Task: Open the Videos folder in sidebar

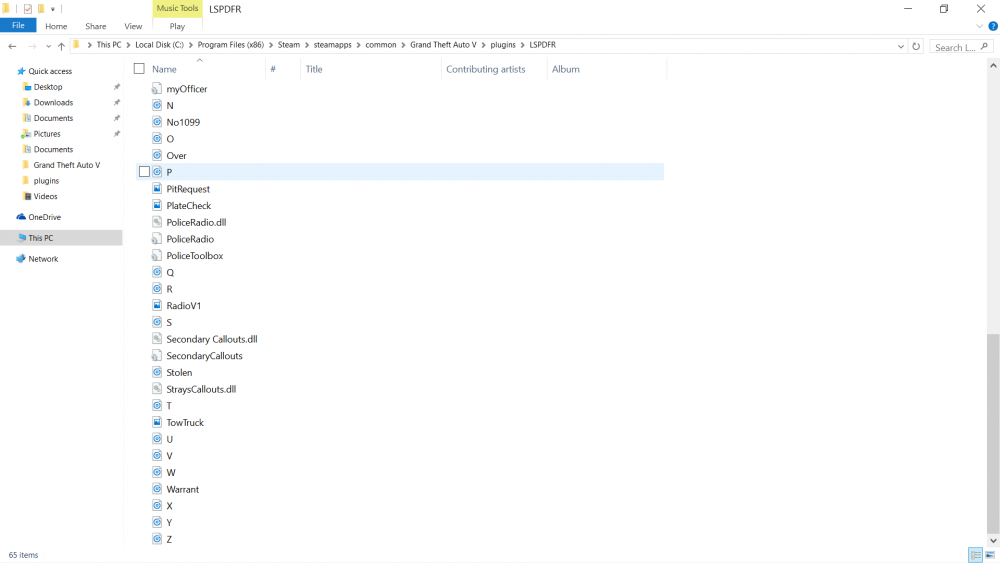Action: [x=45, y=196]
